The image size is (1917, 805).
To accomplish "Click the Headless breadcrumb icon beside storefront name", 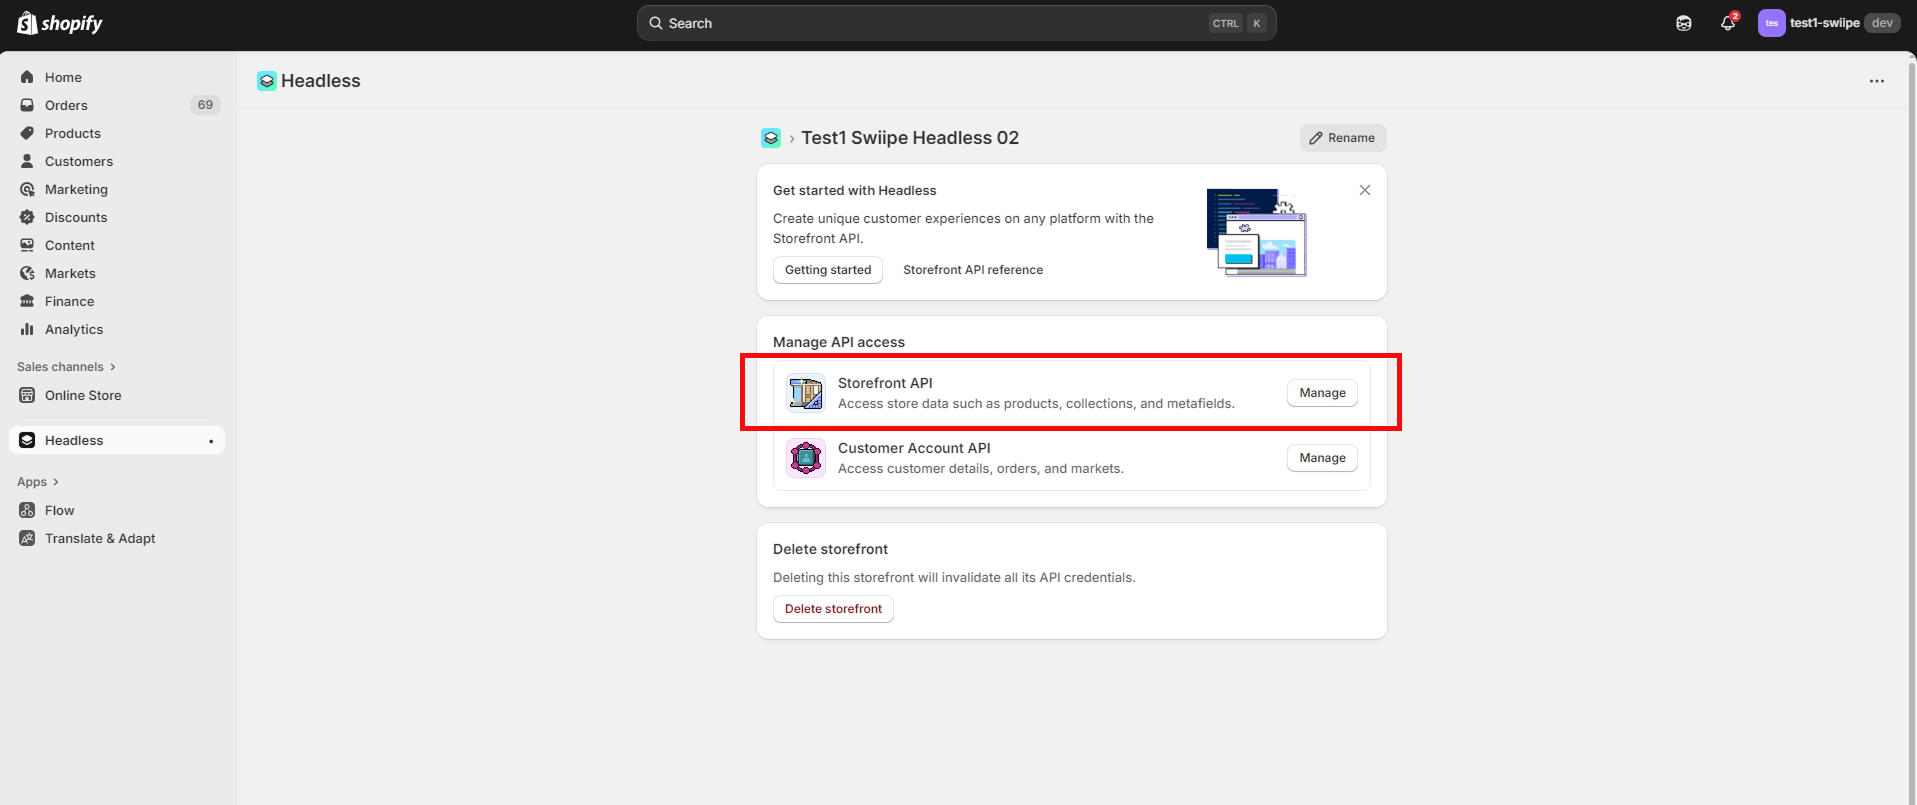I will 770,138.
